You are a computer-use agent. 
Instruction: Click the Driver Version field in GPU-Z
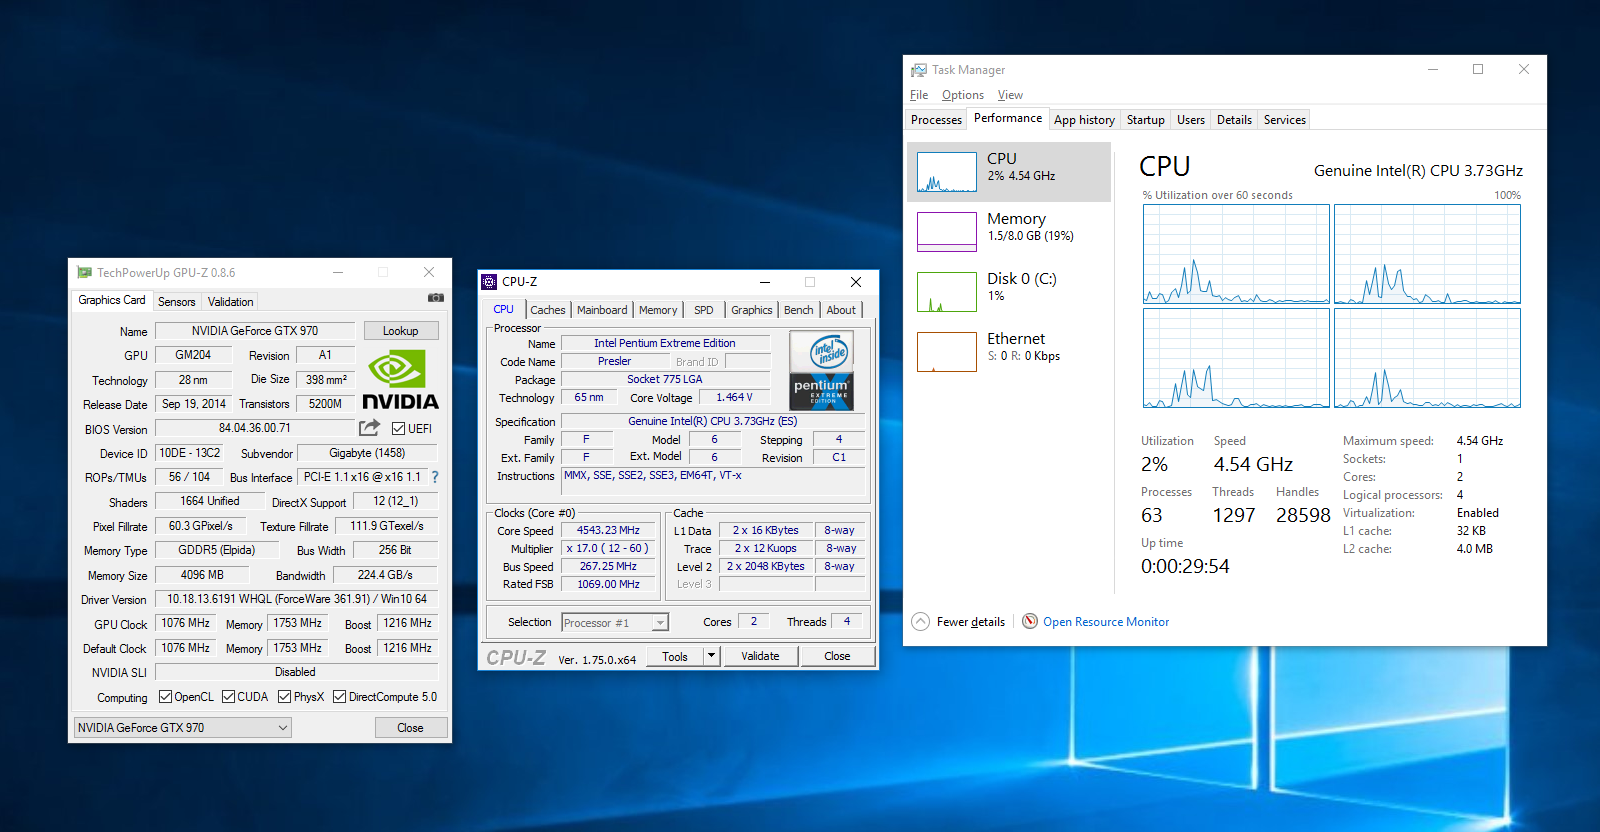coord(297,599)
